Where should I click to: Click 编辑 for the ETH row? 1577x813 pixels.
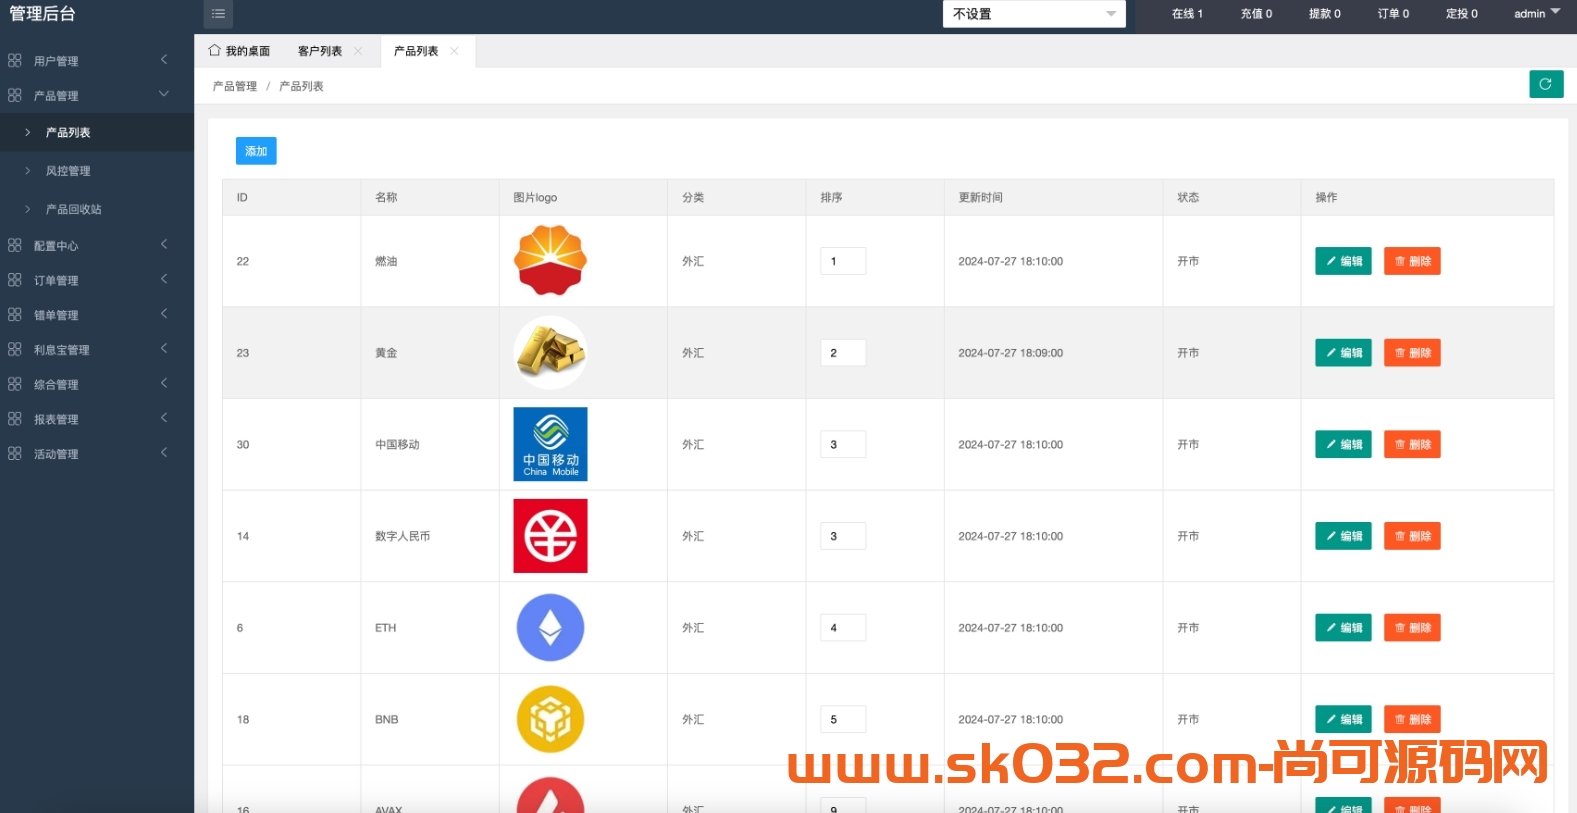click(x=1343, y=628)
